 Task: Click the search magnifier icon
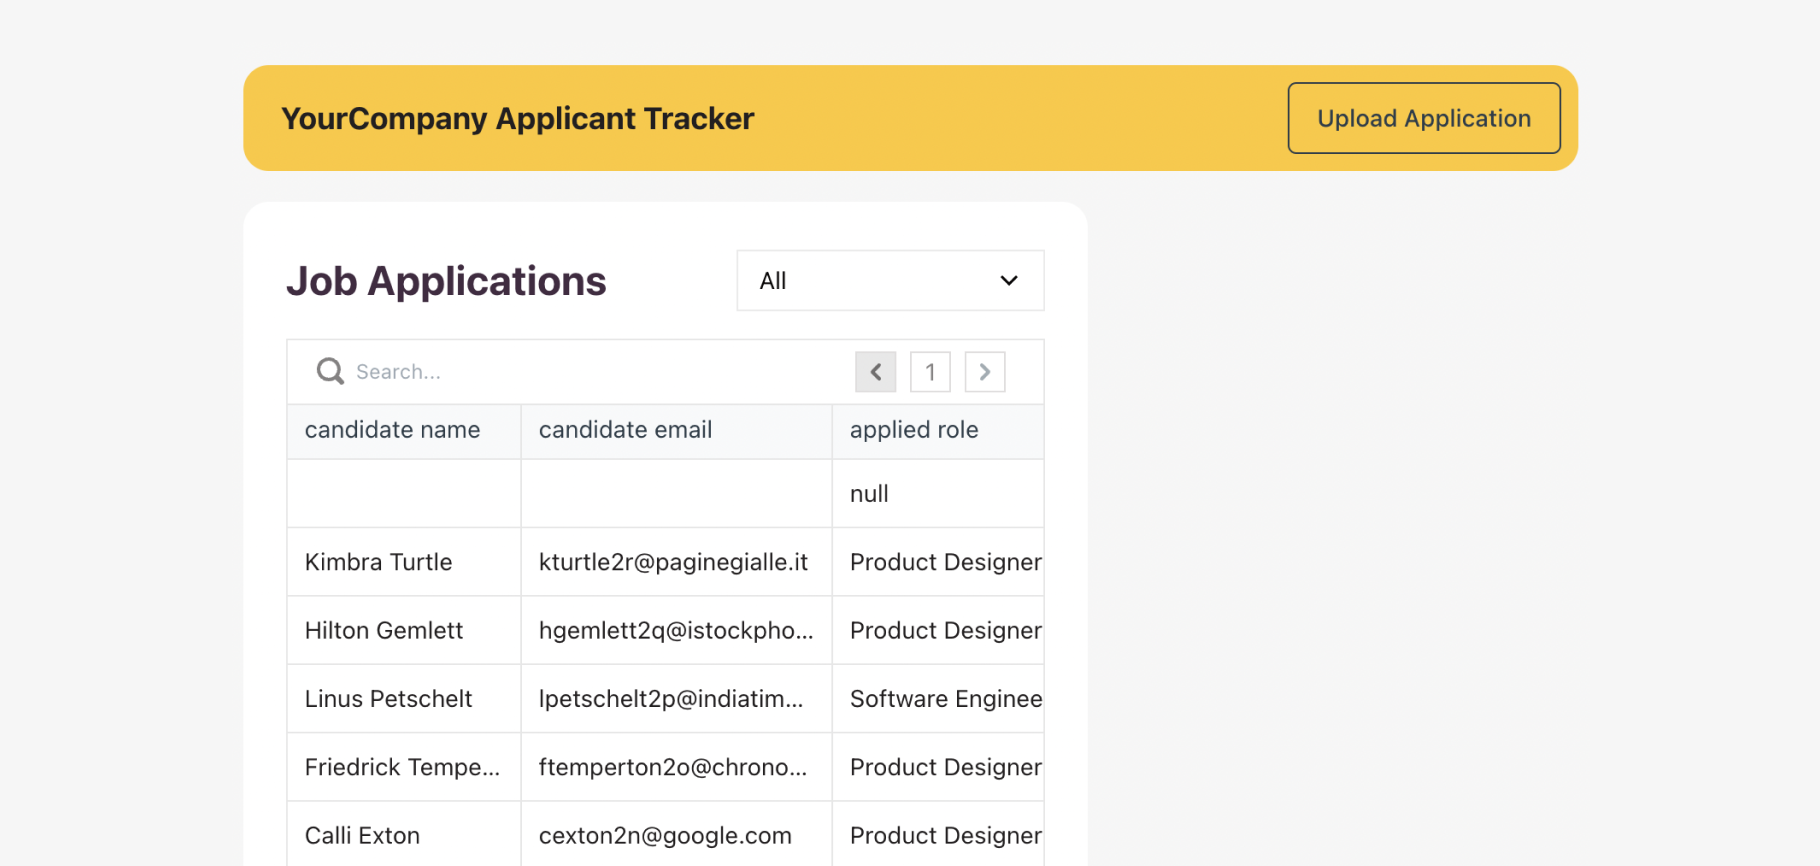click(x=330, y=372)
